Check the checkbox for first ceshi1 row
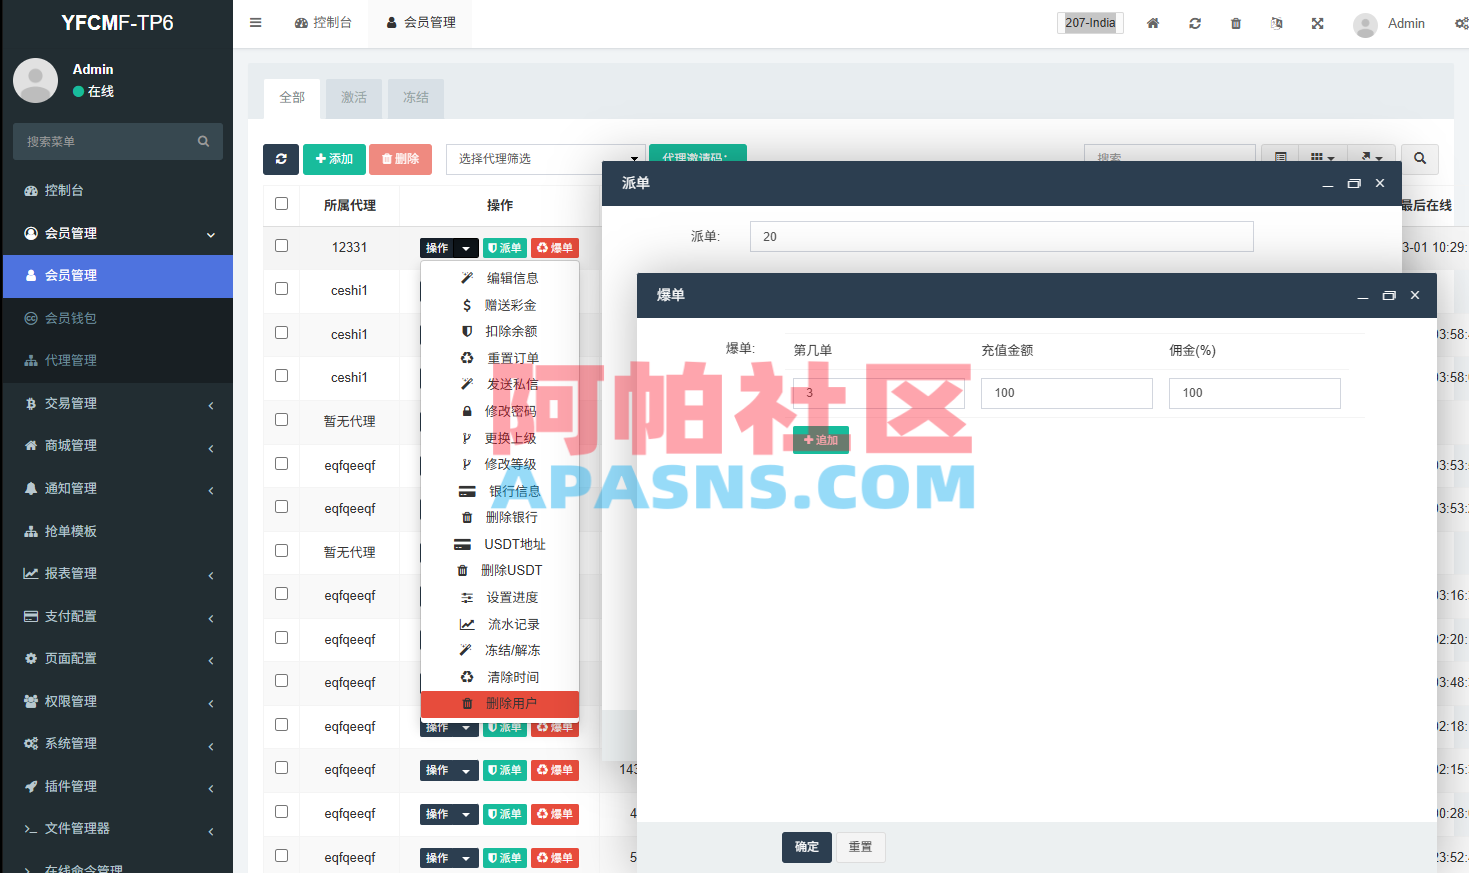Viewport: 1469px width, 873px height. coord(281,289)
